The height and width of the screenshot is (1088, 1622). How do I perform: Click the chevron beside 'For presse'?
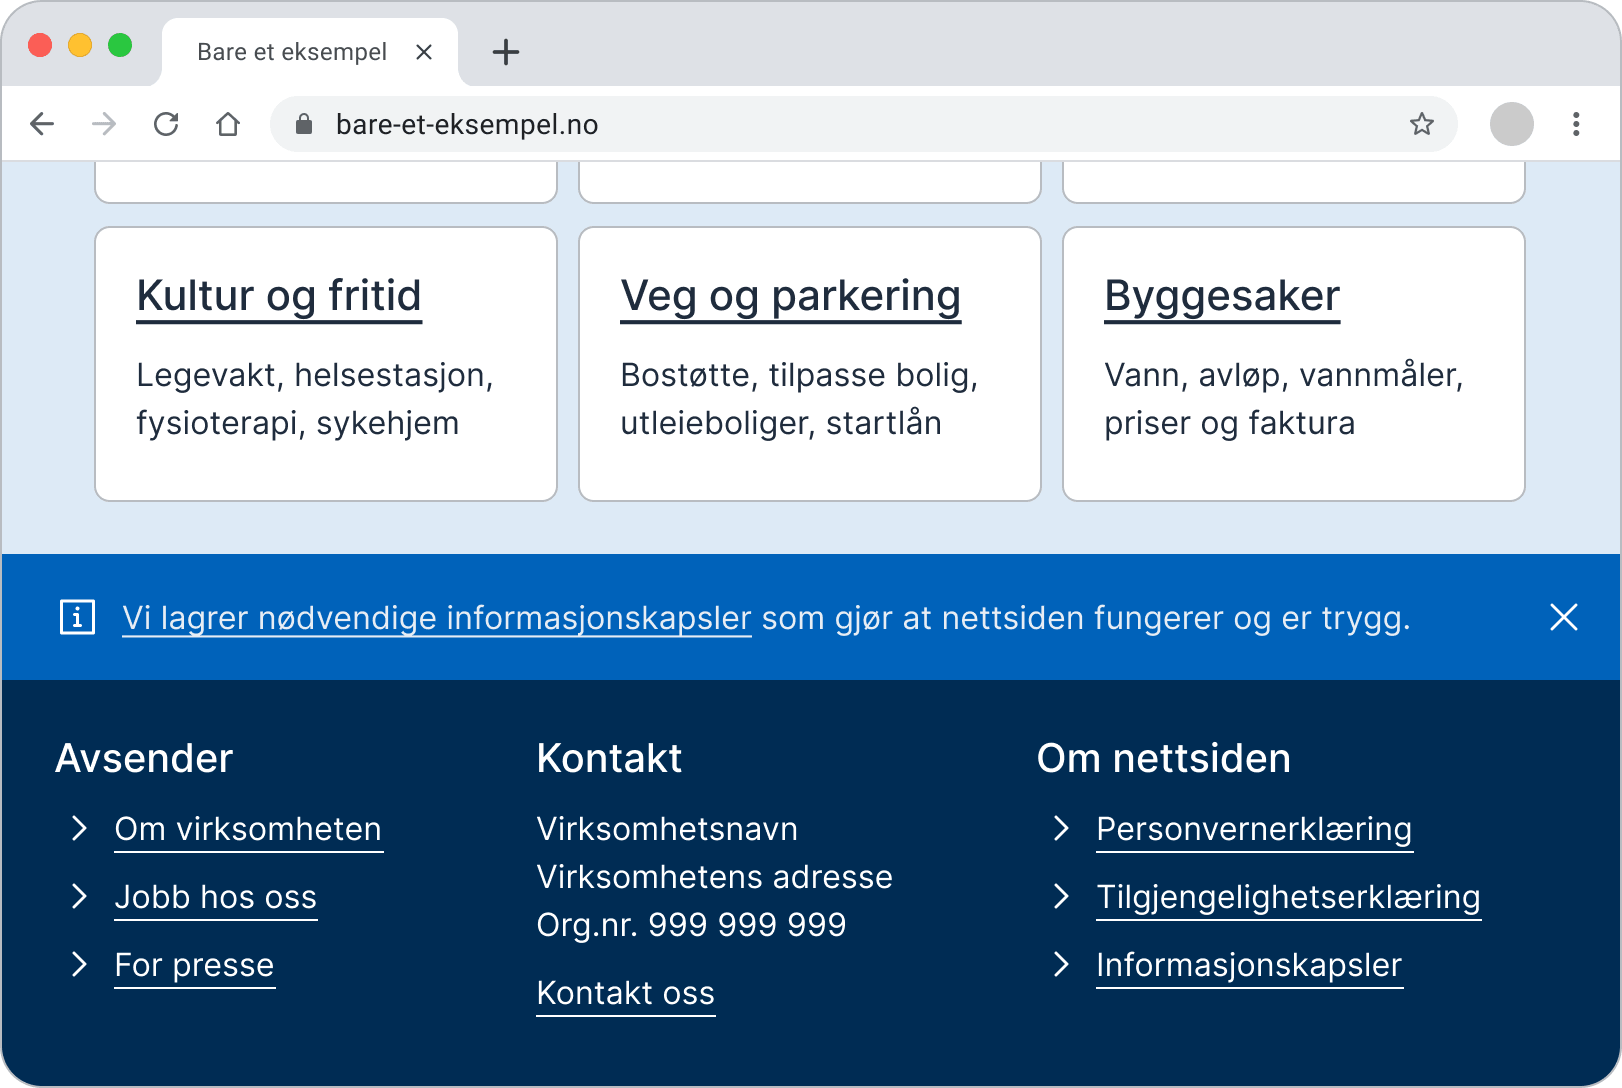[80, 964]
